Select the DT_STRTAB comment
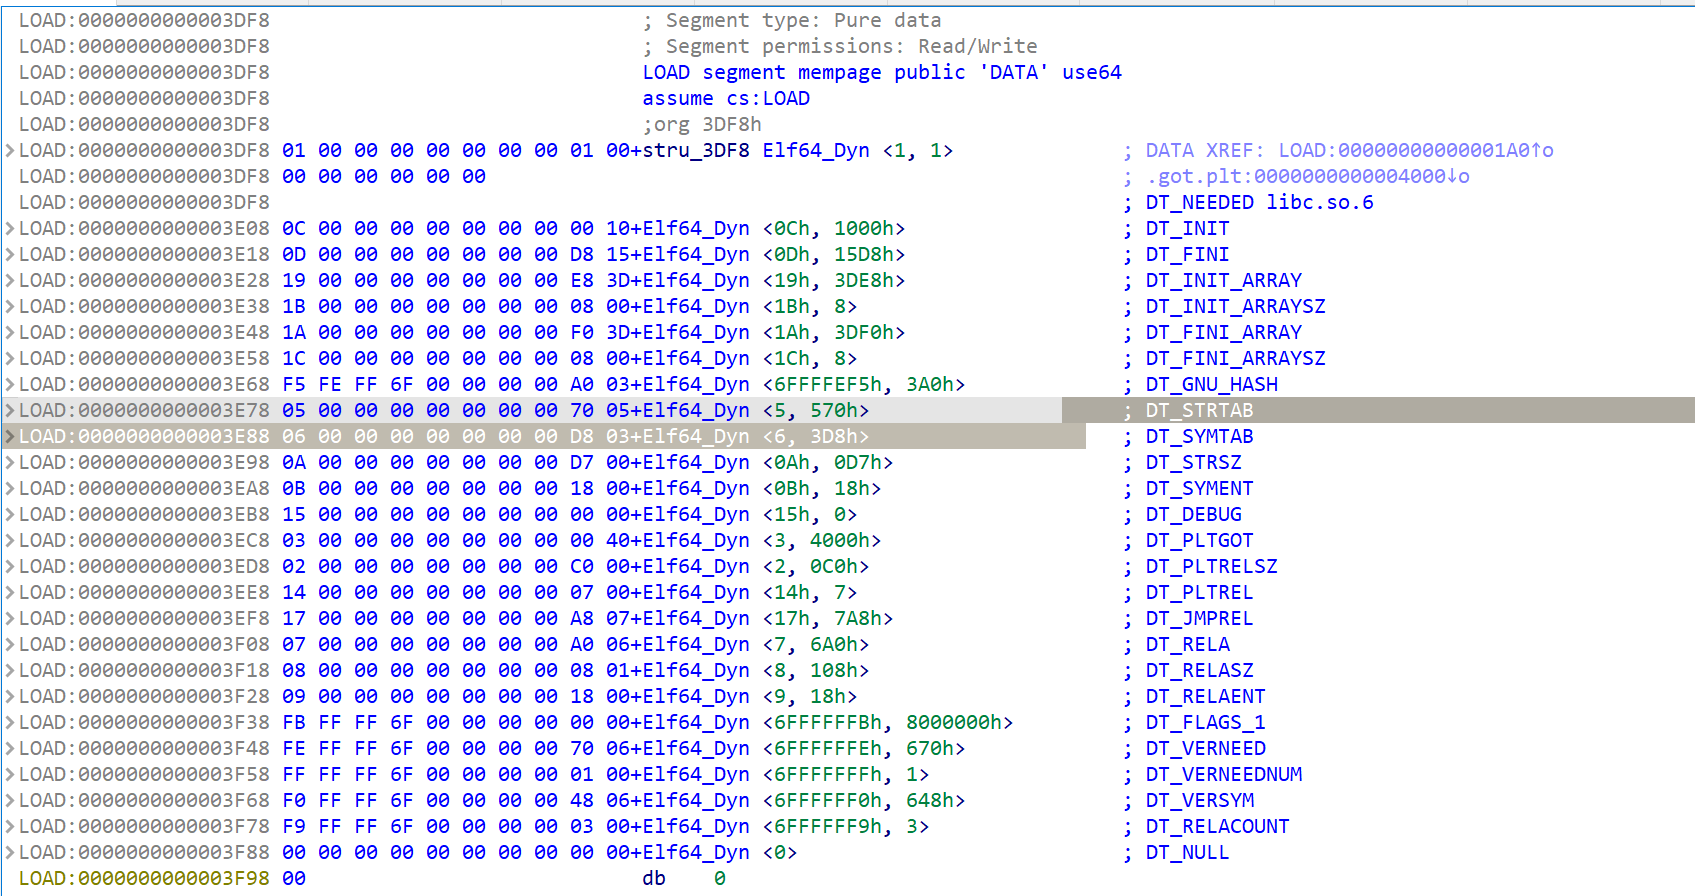 pos(1199,410)
